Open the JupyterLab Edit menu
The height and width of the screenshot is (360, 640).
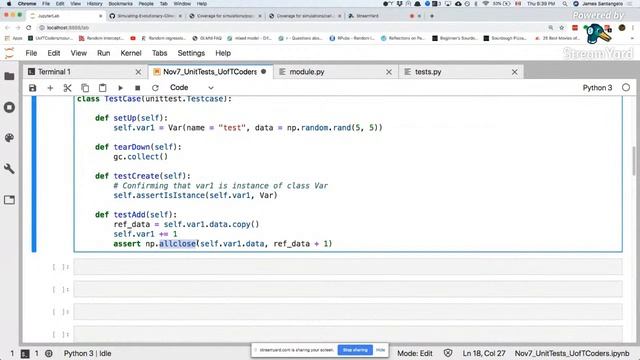coord(53,53)
